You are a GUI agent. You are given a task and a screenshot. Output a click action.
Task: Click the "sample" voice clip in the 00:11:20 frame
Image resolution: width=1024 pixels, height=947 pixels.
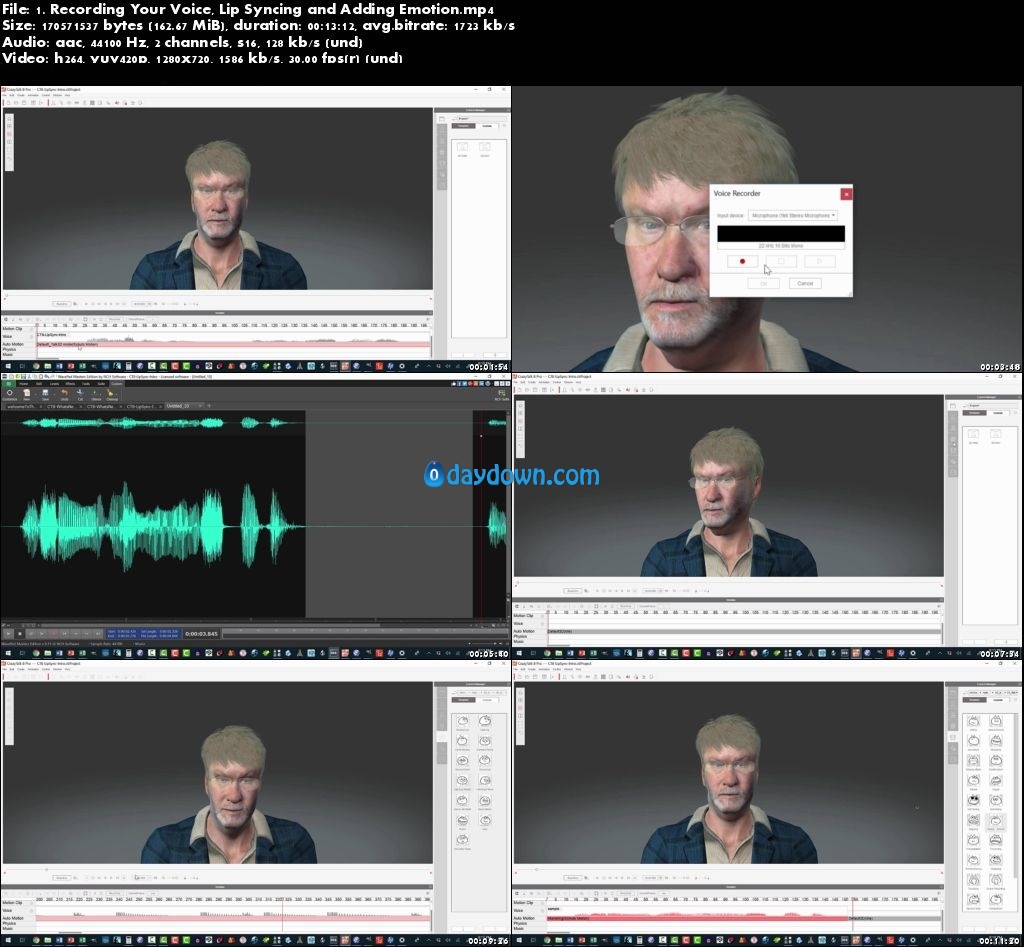coord(699,910)
